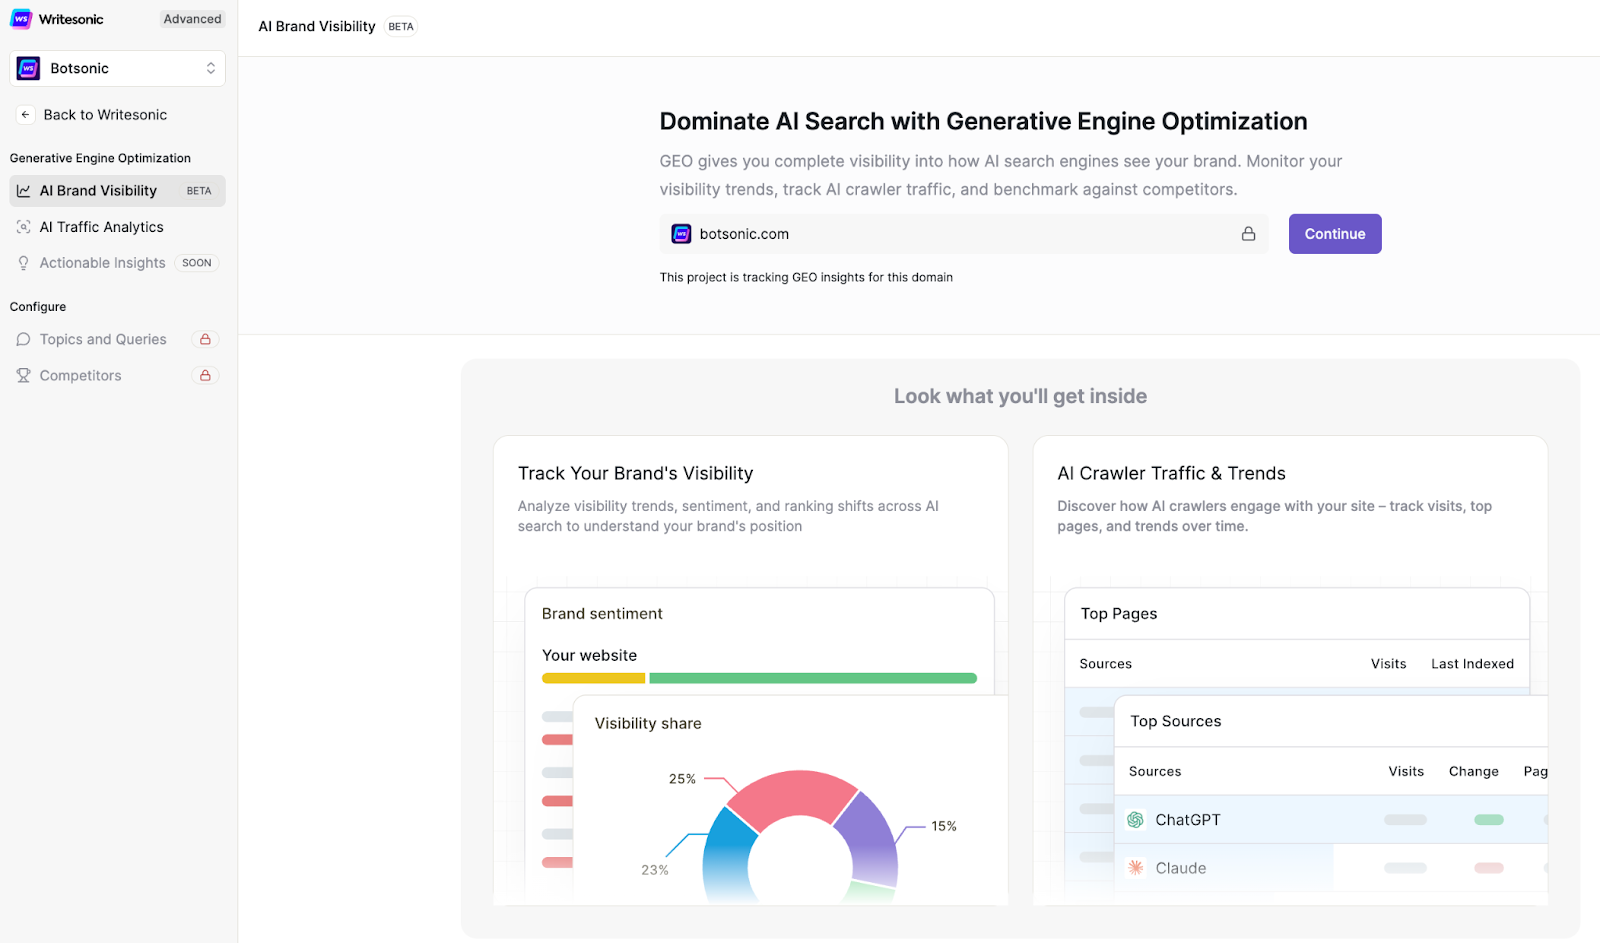Open Actionable Insights in sidebar
Screen dimensions: 1600x943
[102, 263]
